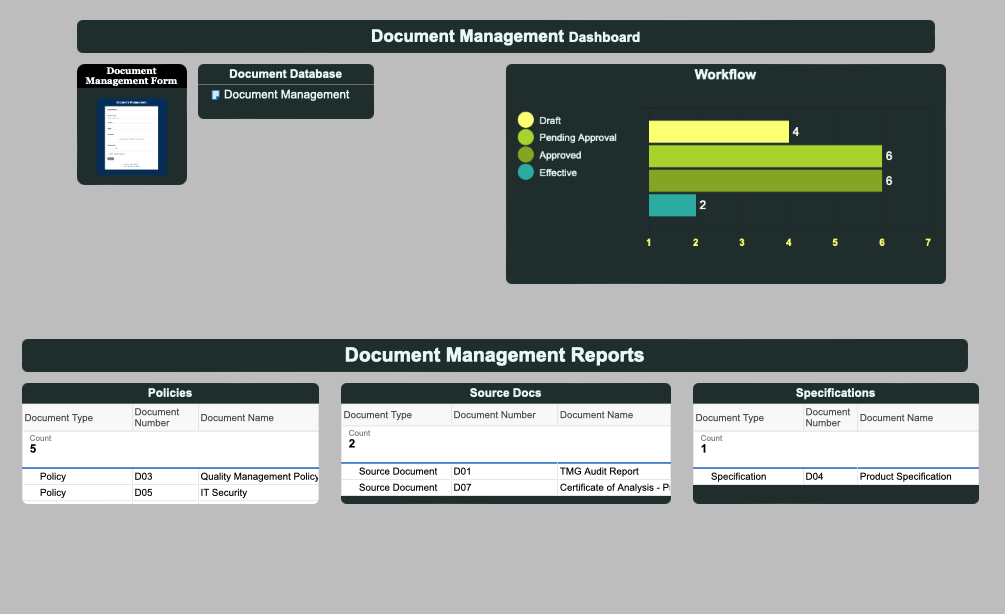Open the TMG Audit Report row
Viewport: 1005px width, 614px height.
(x=598, y=471)
